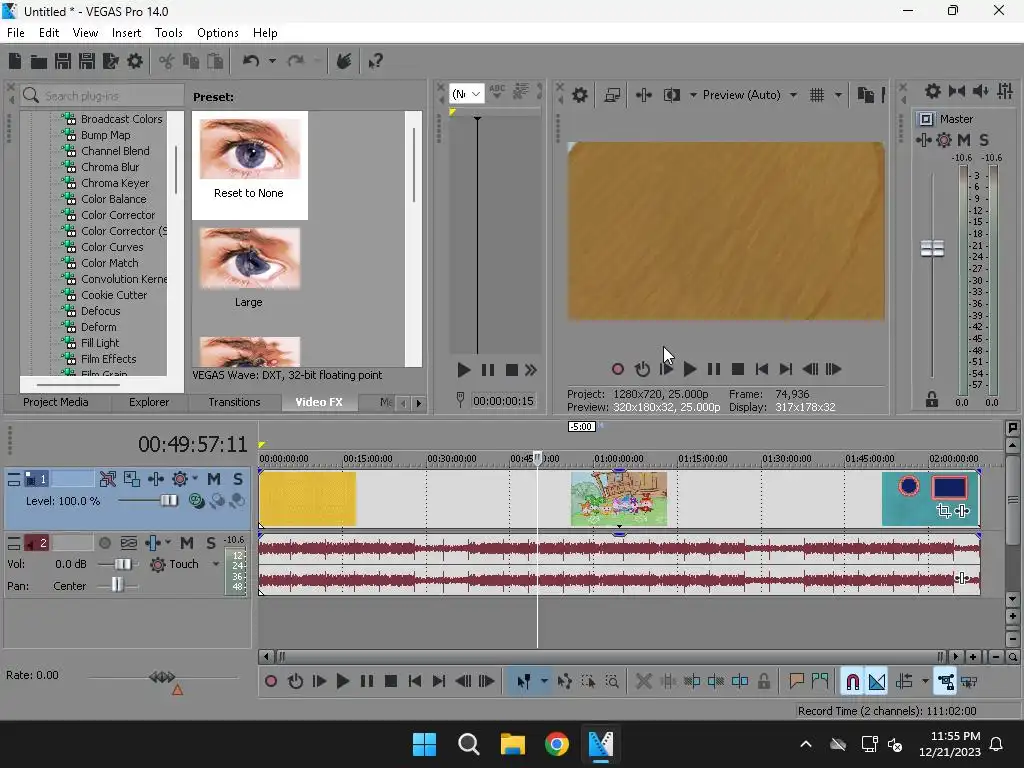Select Chroma Keyer plug-in
This screenshot has height=768, width=1024.
click(115, 184)
